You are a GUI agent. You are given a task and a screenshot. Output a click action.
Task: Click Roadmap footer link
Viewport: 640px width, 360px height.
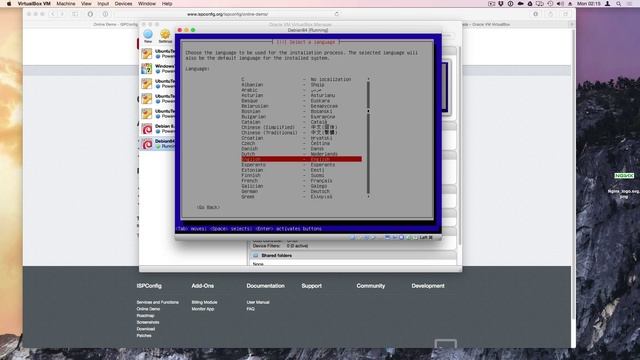[x=145, y=316]
